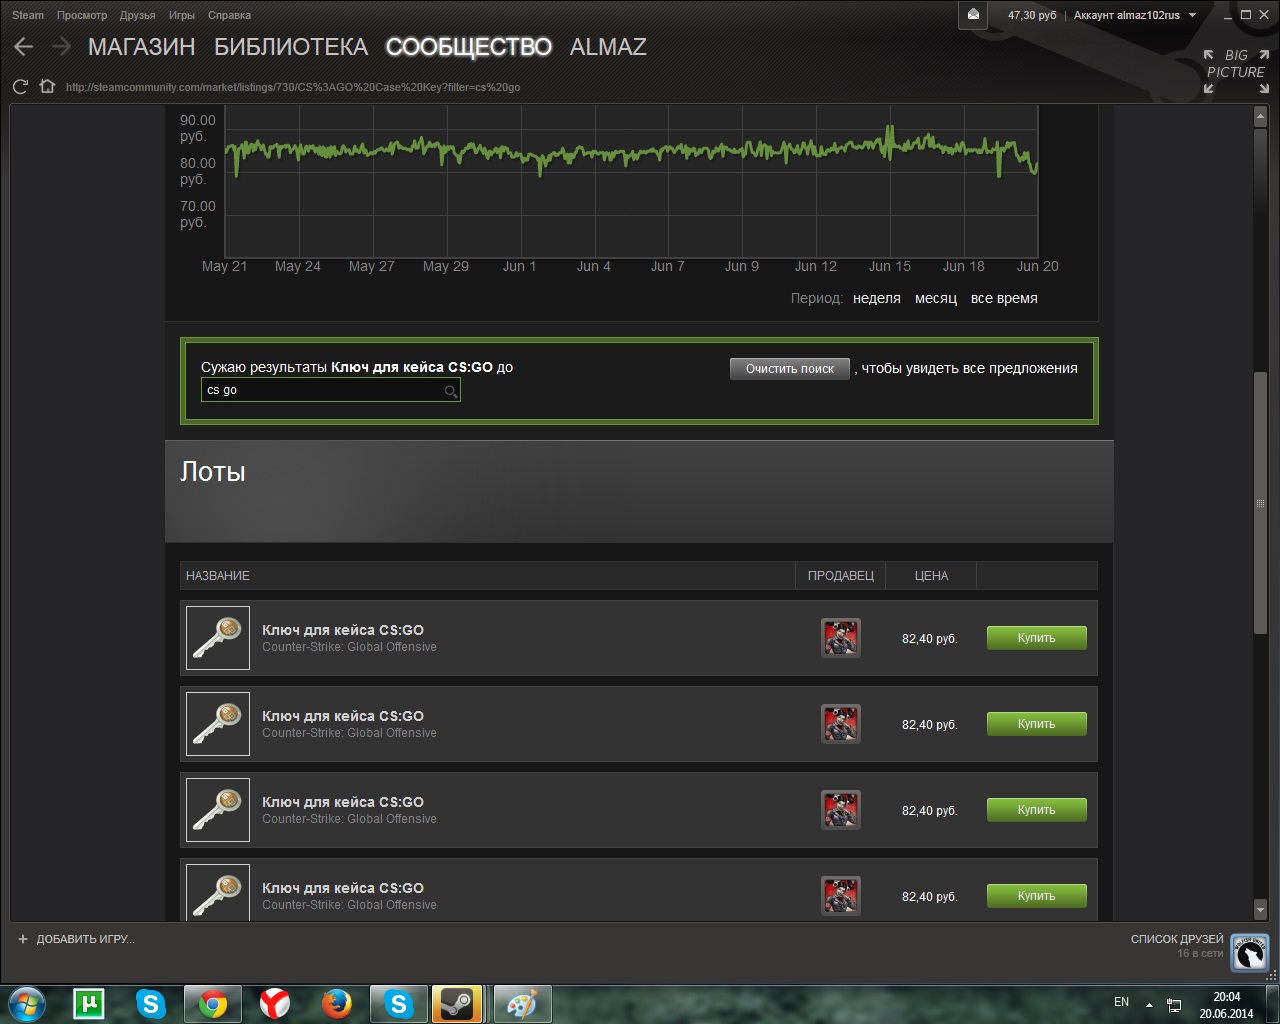Image resolution: width=1280 pixels, height=1024 pixels.
Task: Expand account almaz102rus dropdown arrow
Action: (x=1192, y=15)
